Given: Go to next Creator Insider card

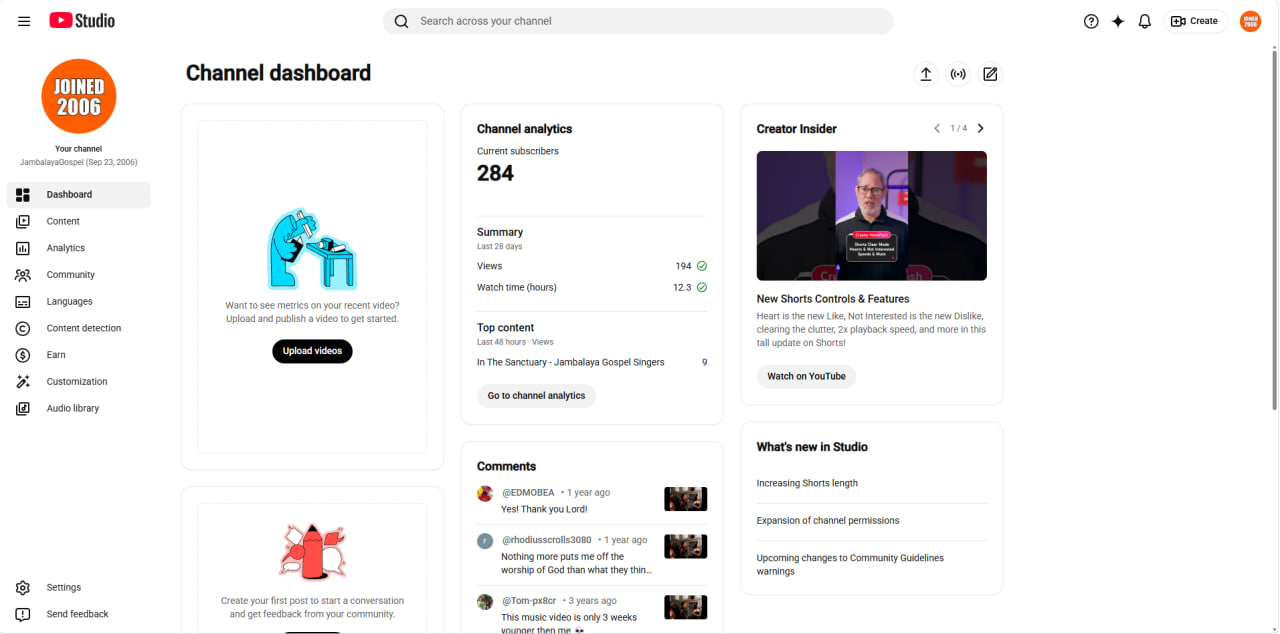Looking at the screenshot, I should coord(980,128).
